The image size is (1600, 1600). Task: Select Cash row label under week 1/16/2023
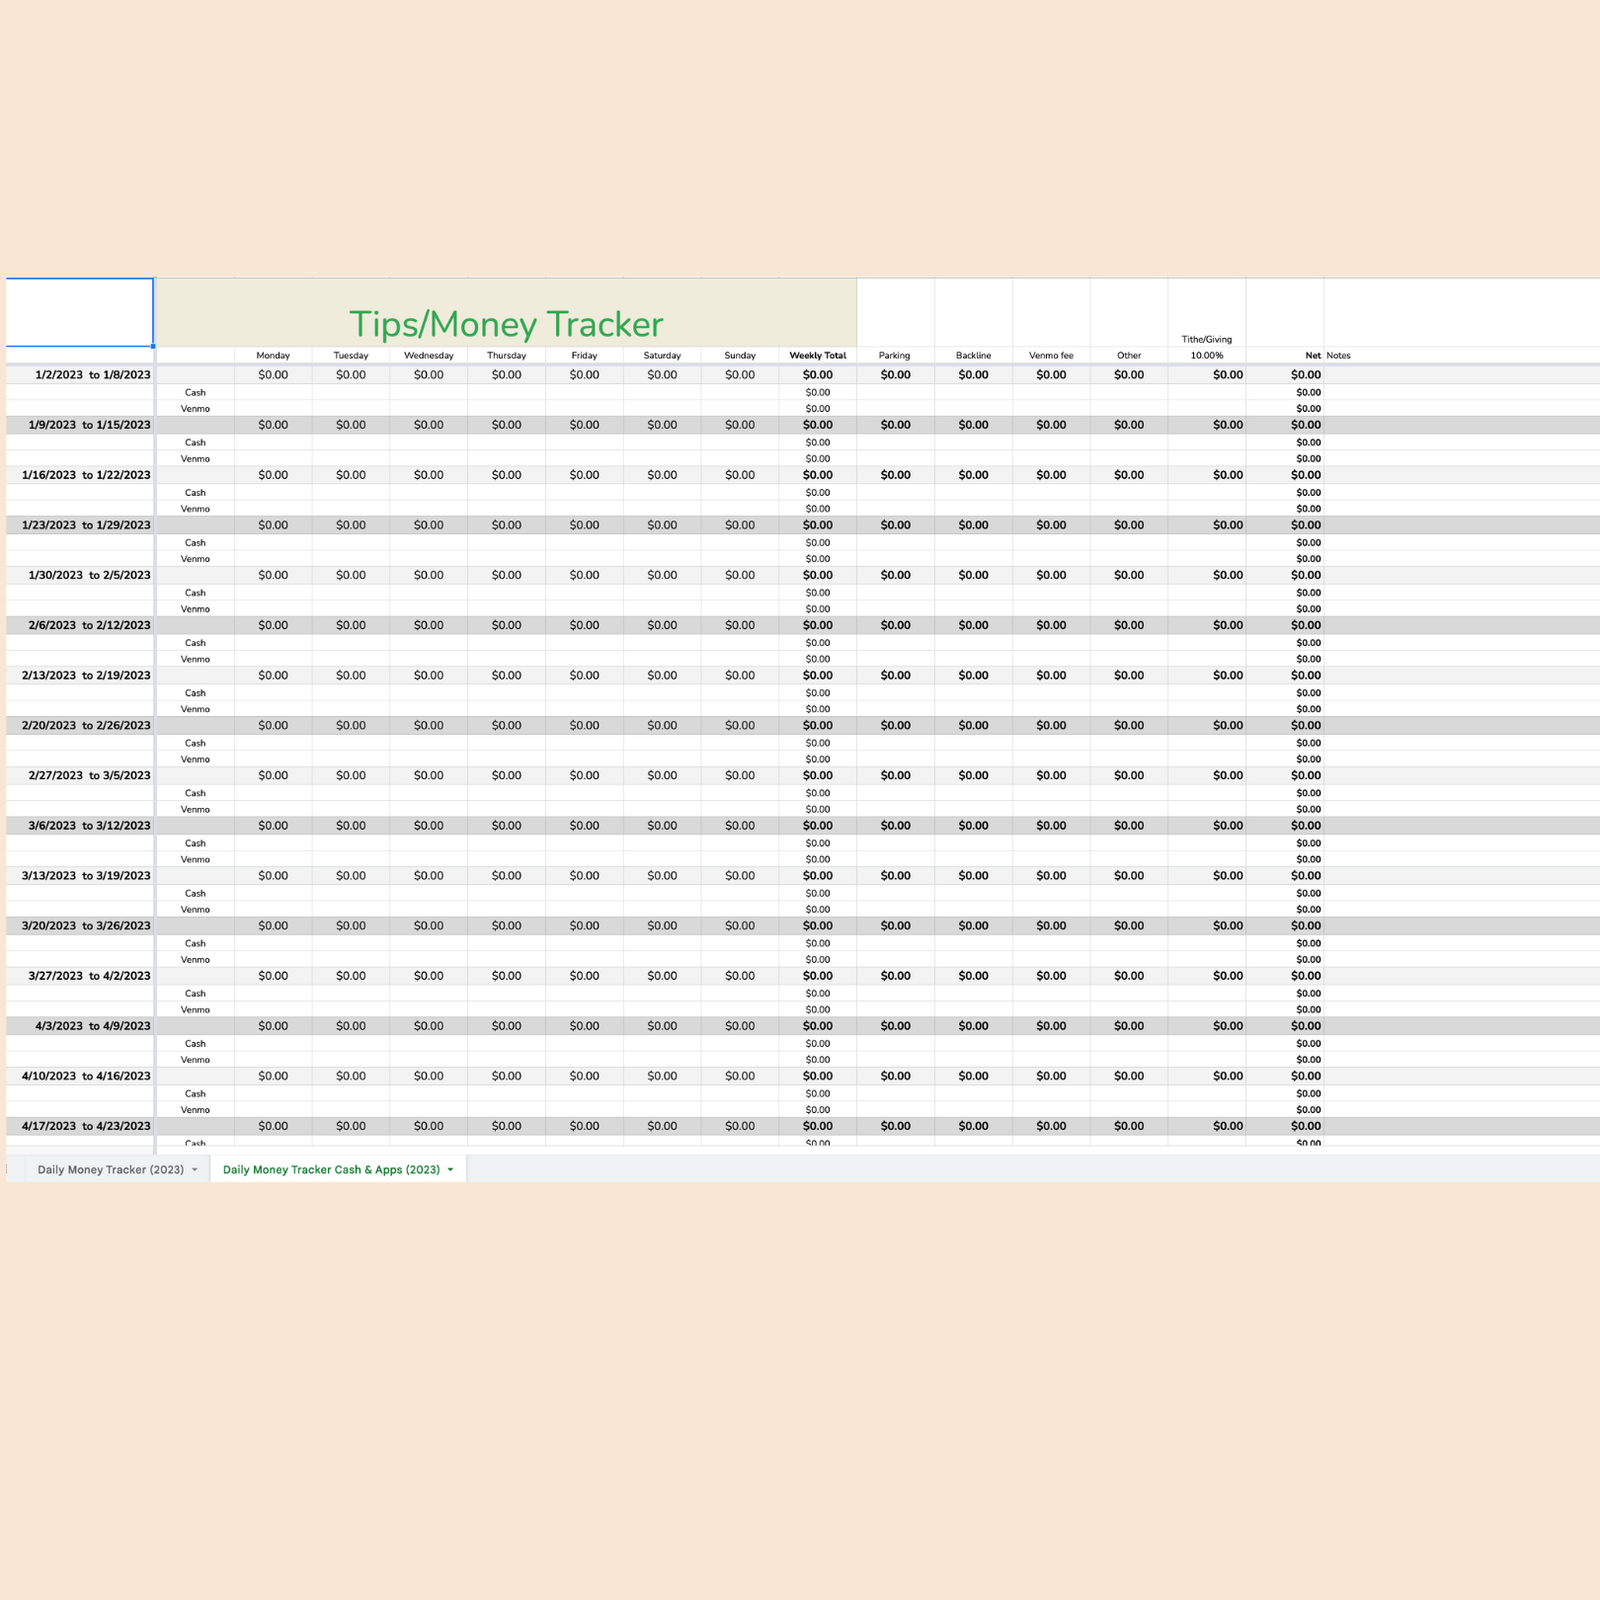[195, 492]
